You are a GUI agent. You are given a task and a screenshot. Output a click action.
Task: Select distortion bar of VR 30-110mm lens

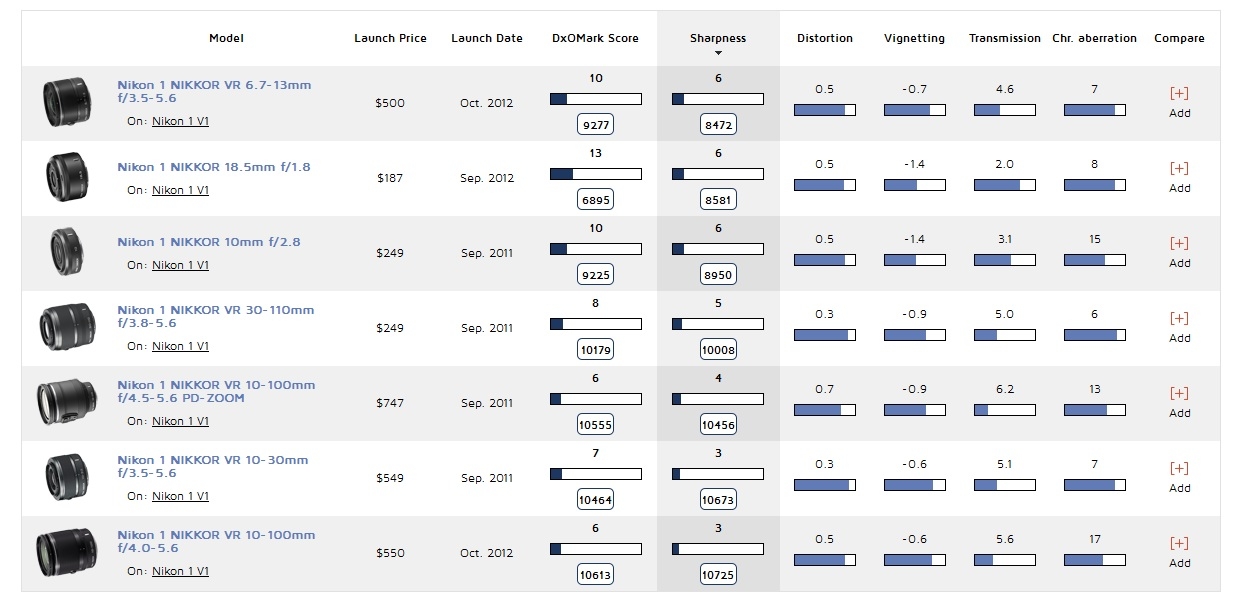click(825, 335)
